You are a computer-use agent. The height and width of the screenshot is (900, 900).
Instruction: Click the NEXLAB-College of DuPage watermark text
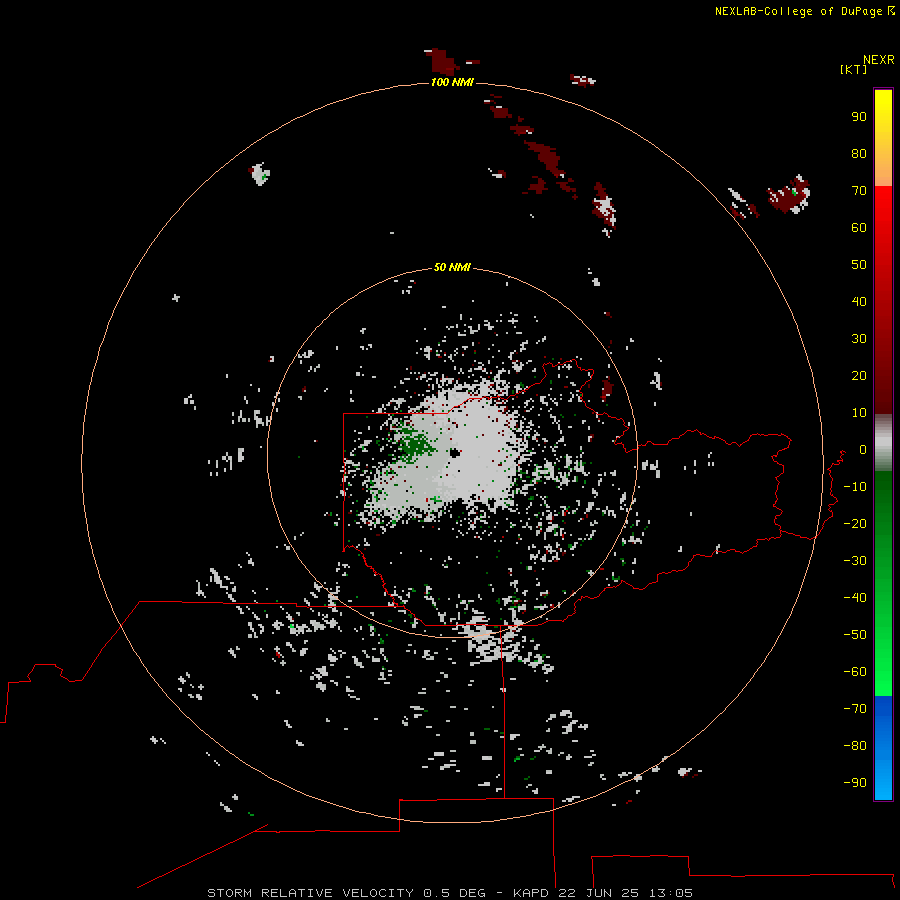pyautogui.click(x=798, y=11)
